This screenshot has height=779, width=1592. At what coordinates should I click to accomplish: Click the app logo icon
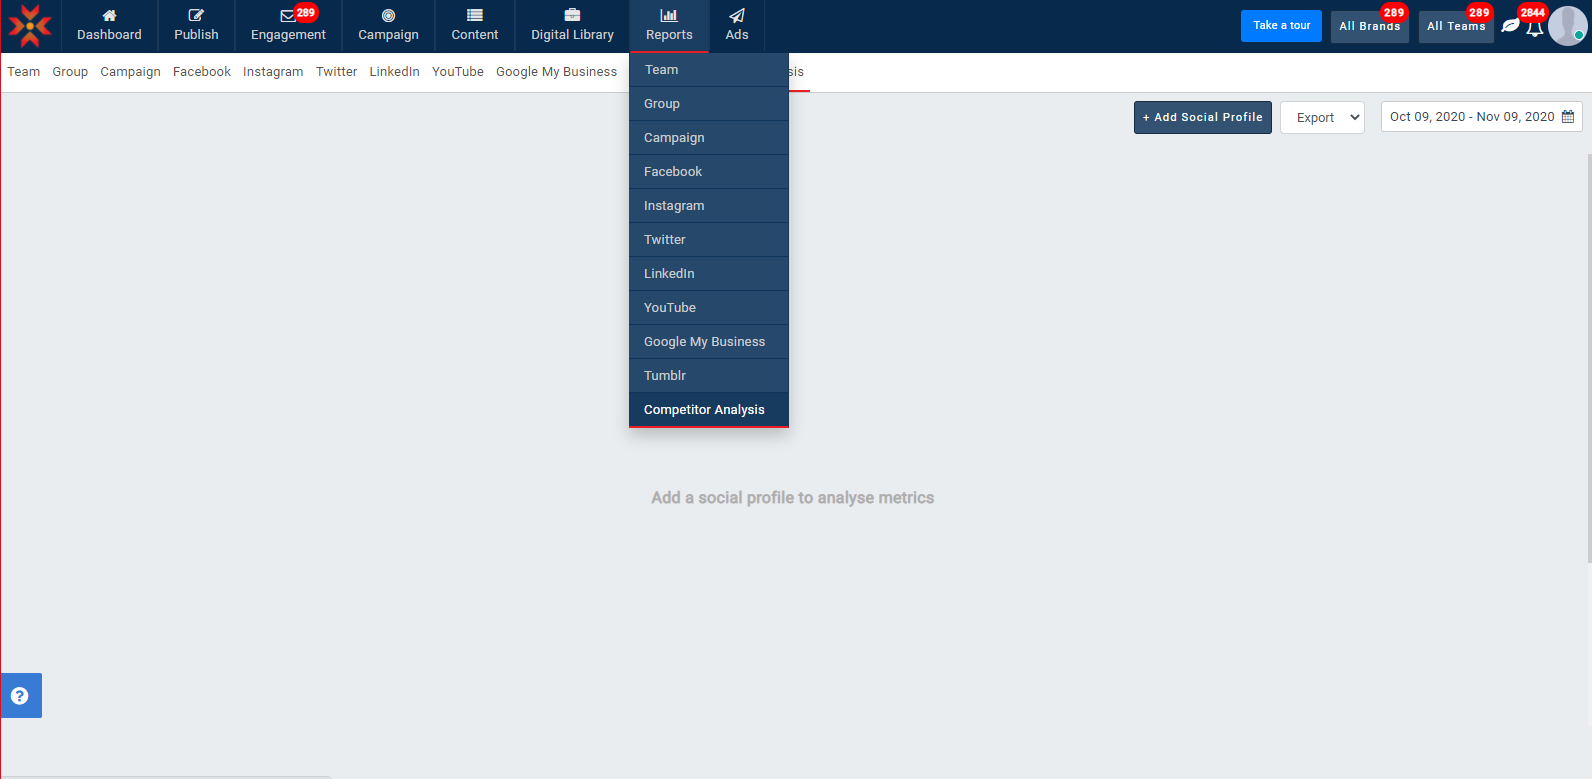(x=30, y=26)
